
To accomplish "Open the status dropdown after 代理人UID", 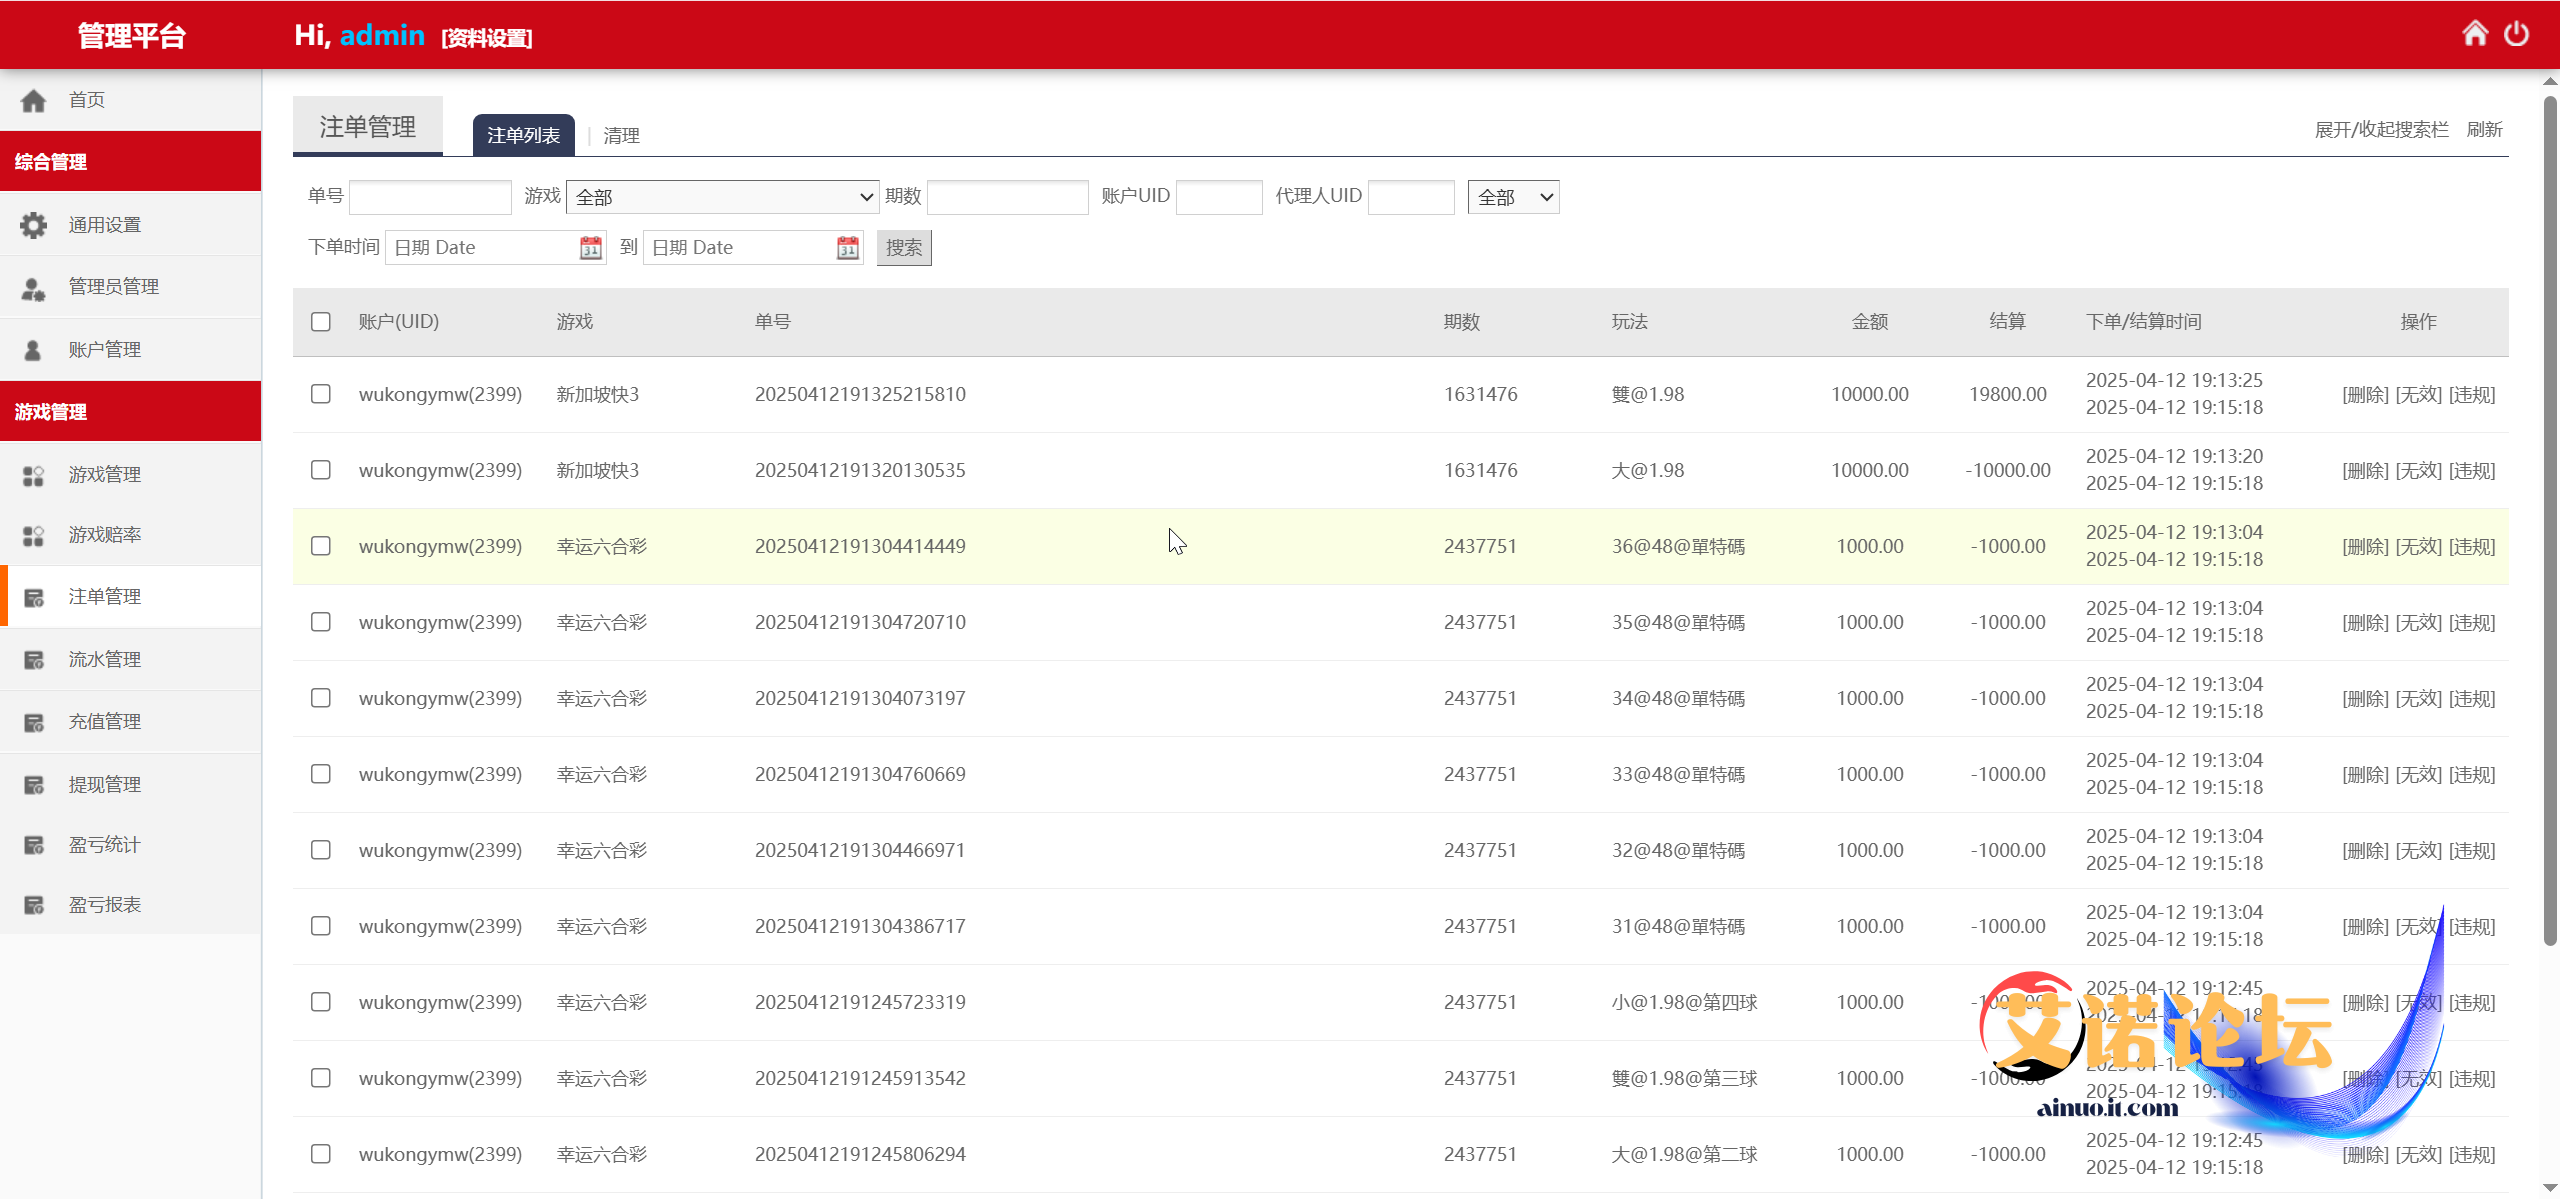I will pos(1513,197).
